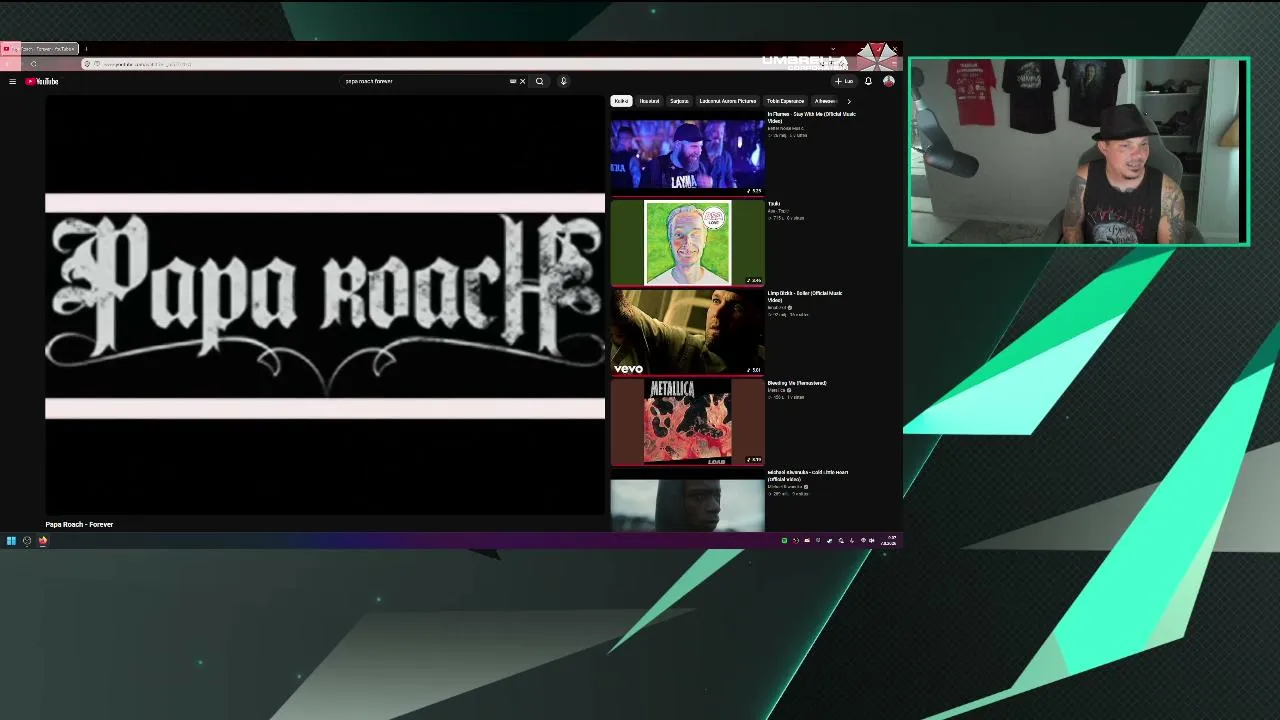Open 'michael kiwanuka - cold little heart' title link
Image resolution: width=1280 pixels, height=720 pixels.
[808, 475]
